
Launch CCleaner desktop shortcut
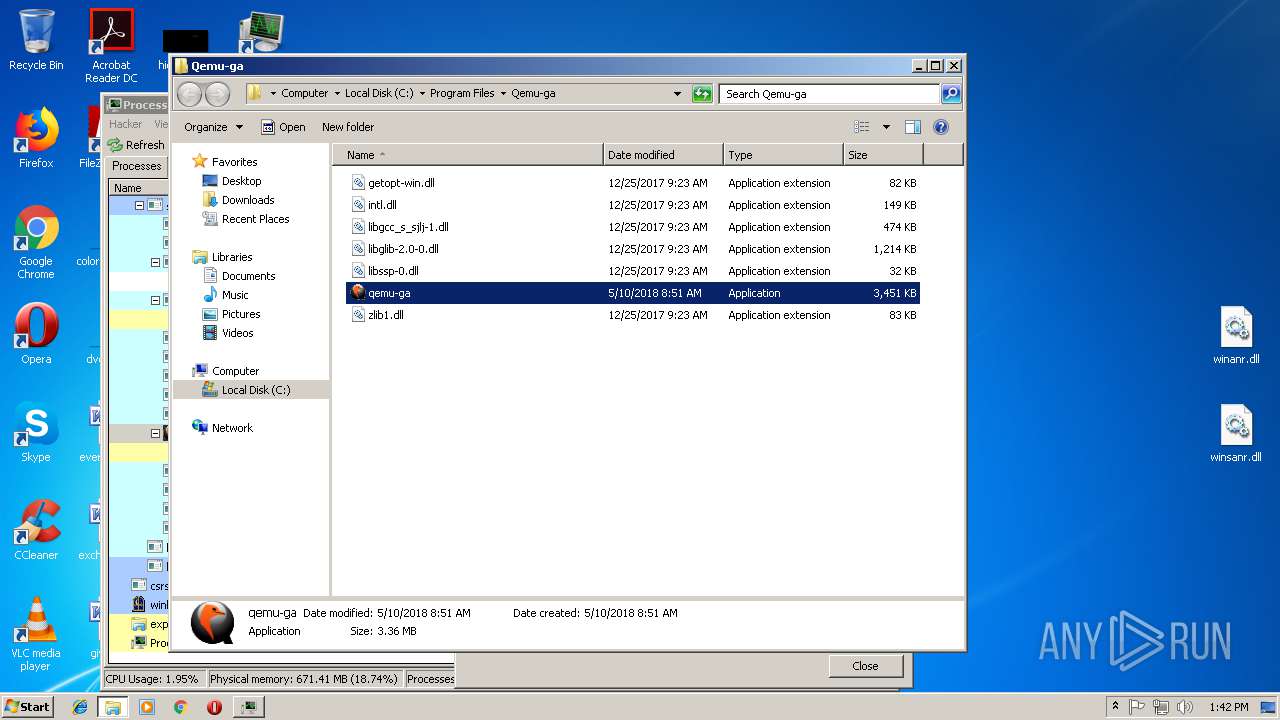click(x=36, y=530)
